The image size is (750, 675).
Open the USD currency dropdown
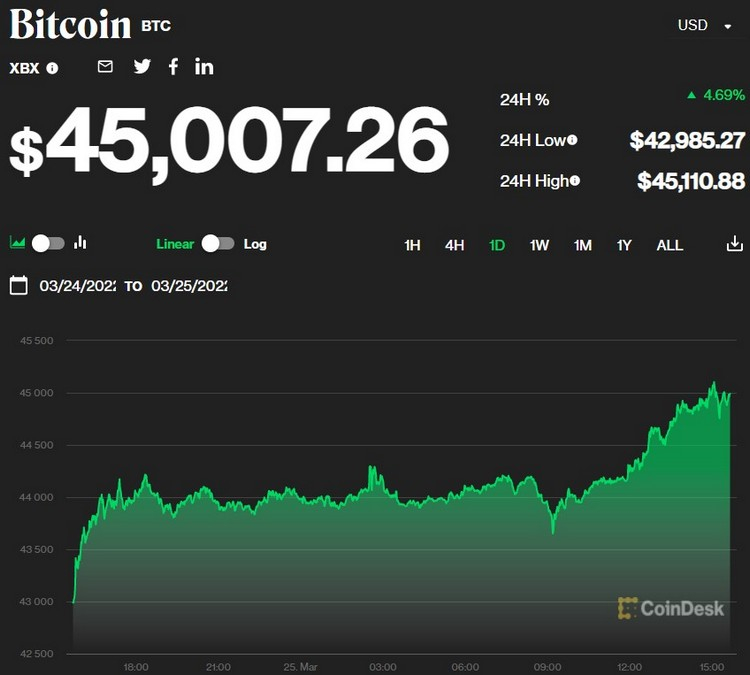(705, 26)
